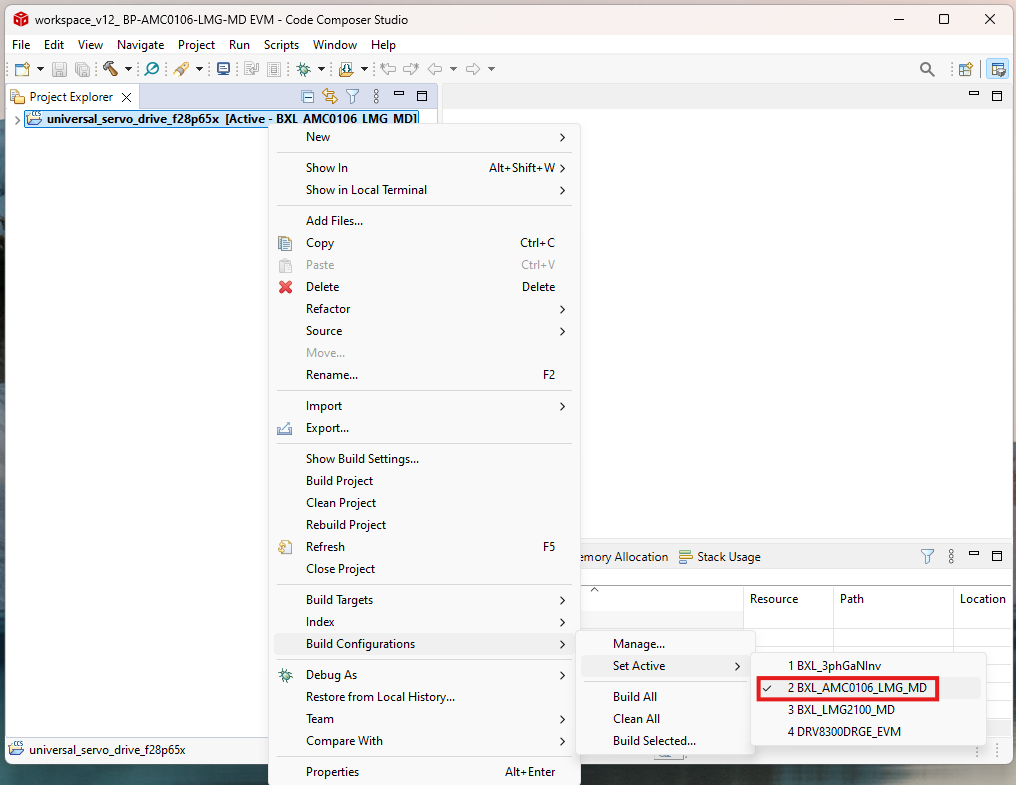The width and height of the screenshot is (1016, 785).
Task: Open the dropdown arrow beside the Debug icon
Action: click(321, 69)
